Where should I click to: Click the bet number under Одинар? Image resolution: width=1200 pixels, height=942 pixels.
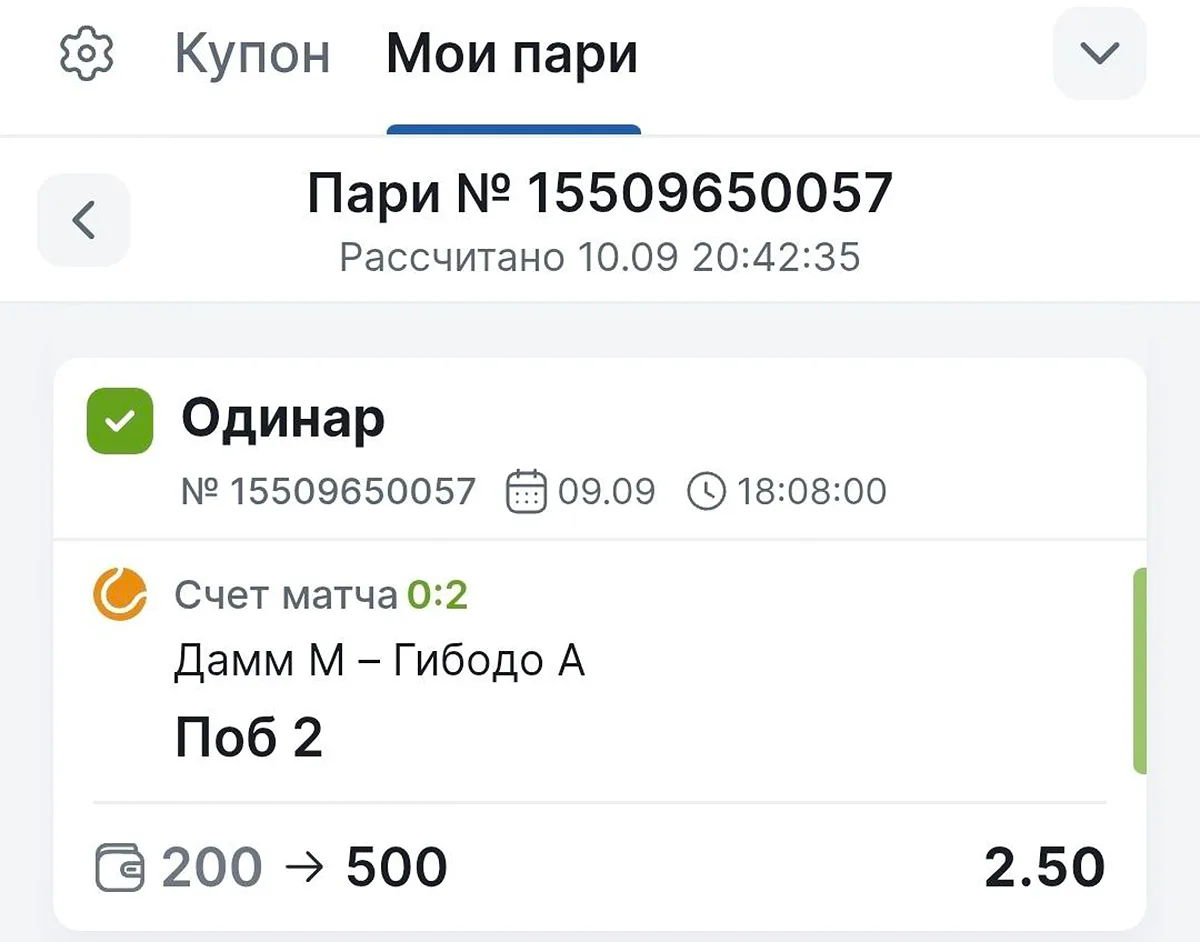point(328,492)
